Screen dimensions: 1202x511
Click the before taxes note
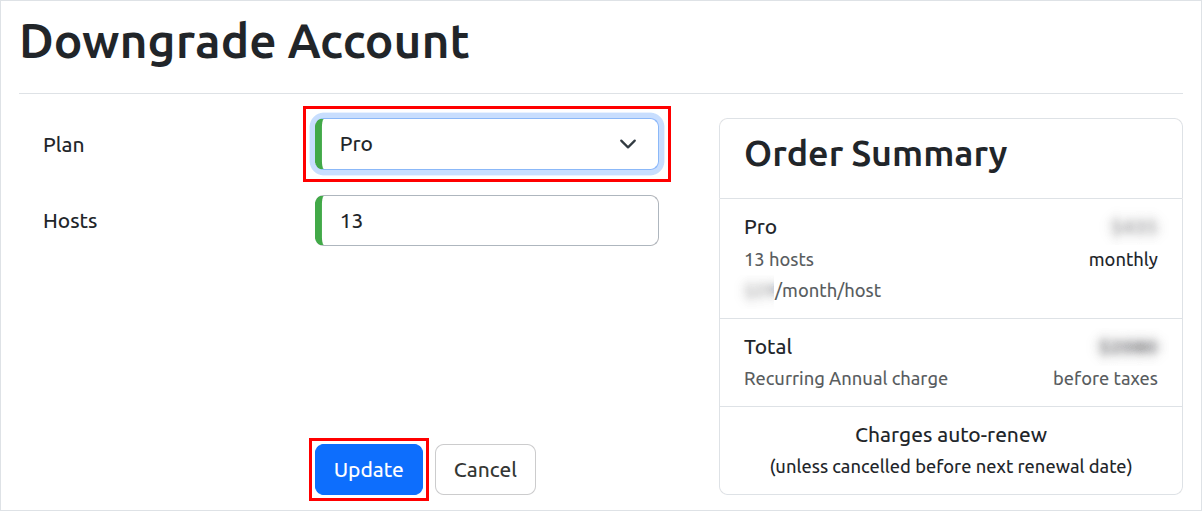(1105, 379)
